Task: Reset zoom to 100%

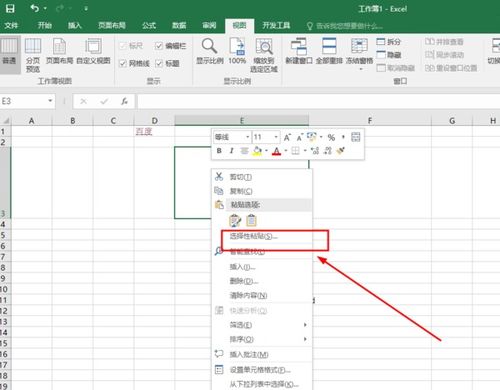Action: click(237, 51)
